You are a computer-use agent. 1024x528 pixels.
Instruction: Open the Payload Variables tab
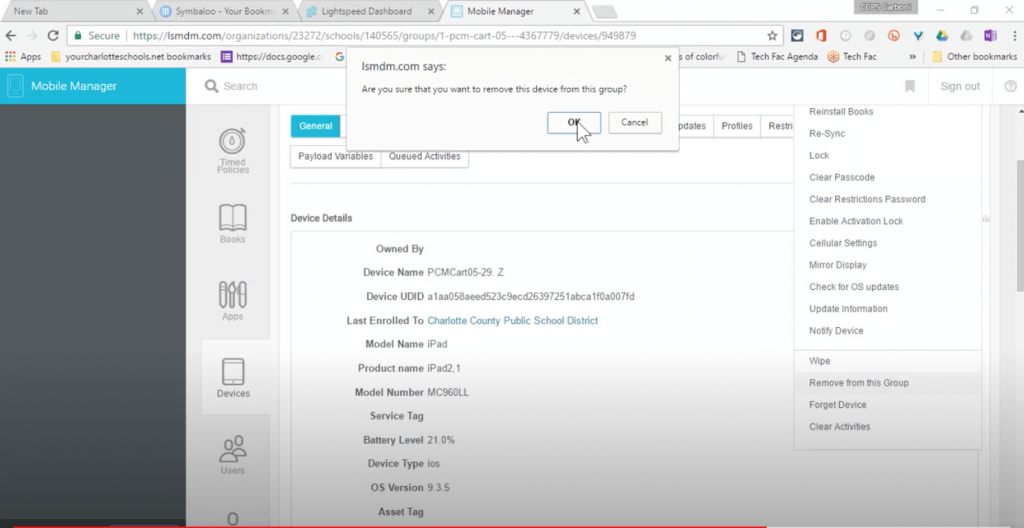point(336,156)
